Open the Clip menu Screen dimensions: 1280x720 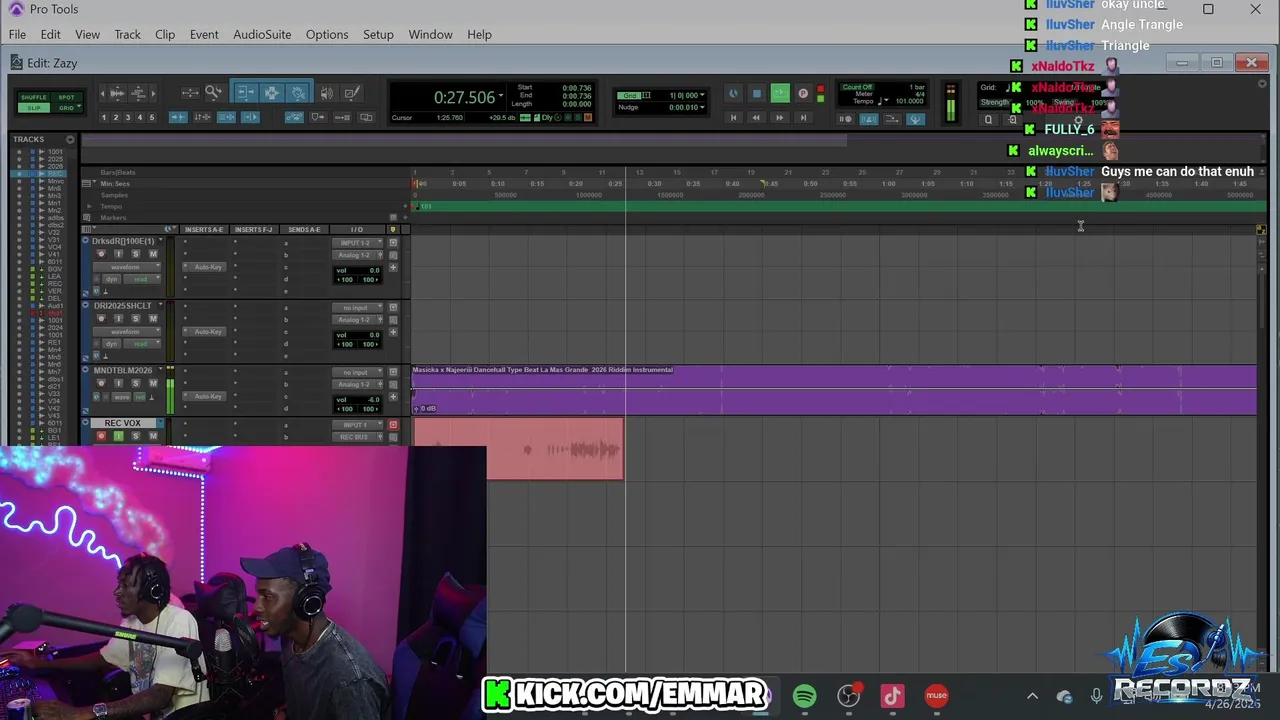[165, 34]
